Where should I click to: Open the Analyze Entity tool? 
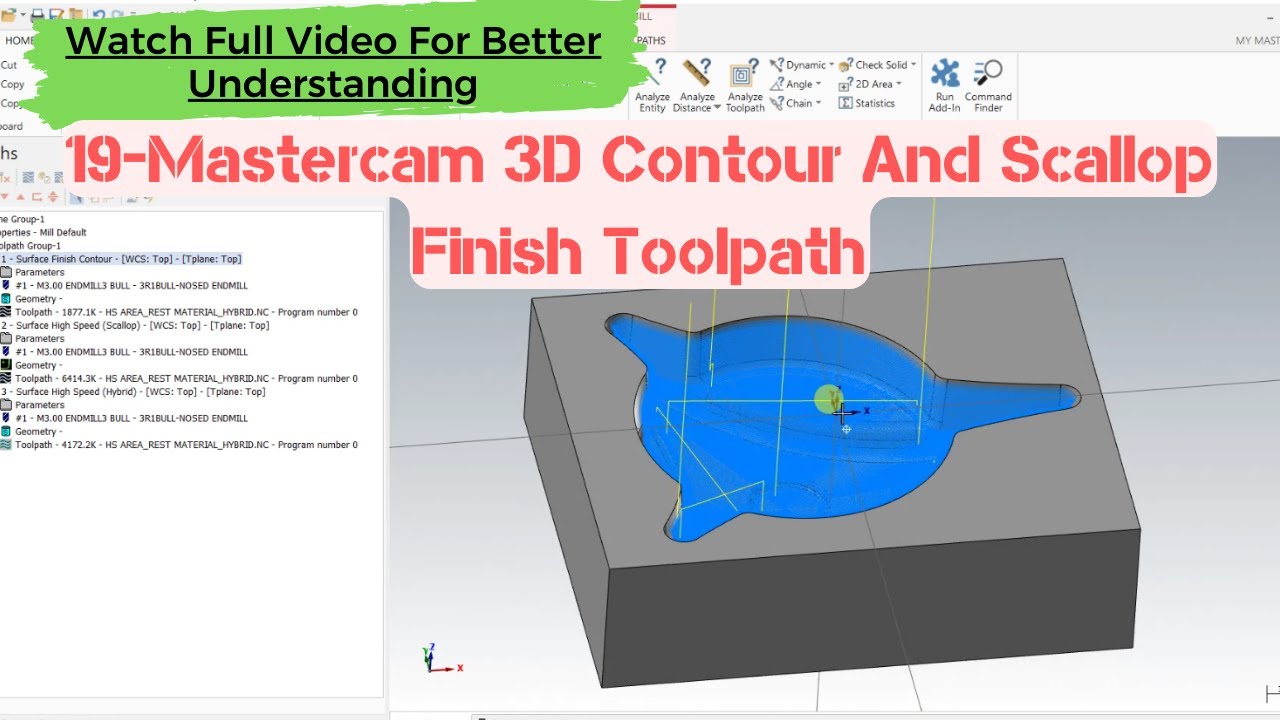(x=653, y=86)
